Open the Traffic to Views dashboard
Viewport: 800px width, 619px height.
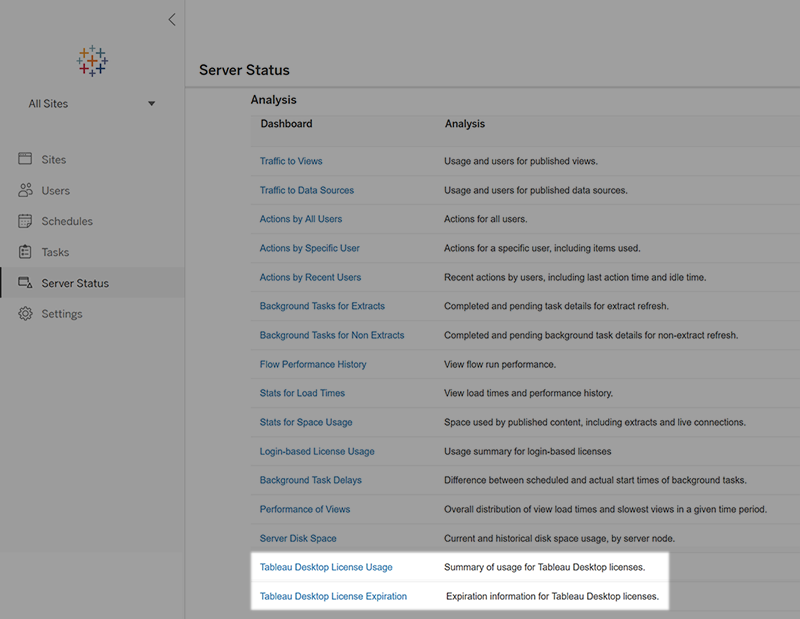[291, 161]
